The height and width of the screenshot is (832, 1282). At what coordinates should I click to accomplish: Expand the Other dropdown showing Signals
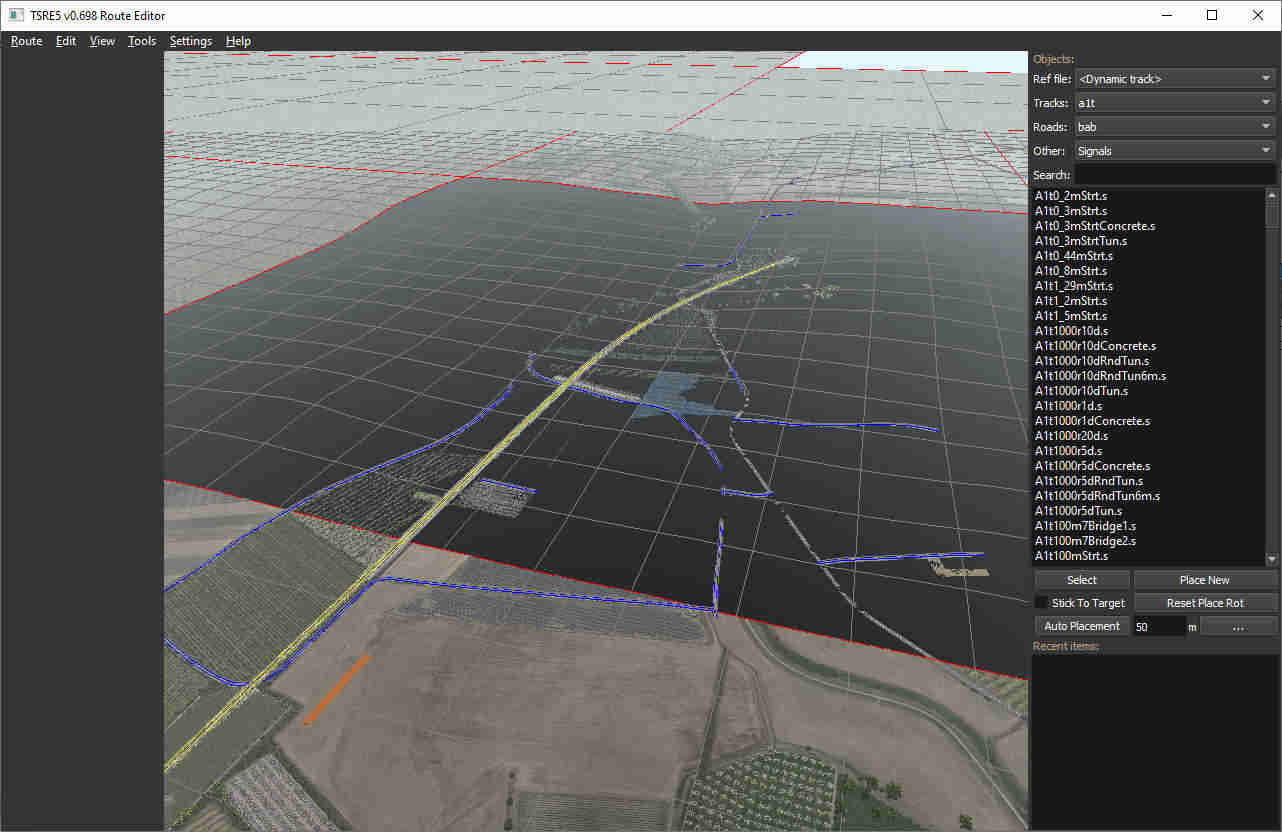[1174, 151]
